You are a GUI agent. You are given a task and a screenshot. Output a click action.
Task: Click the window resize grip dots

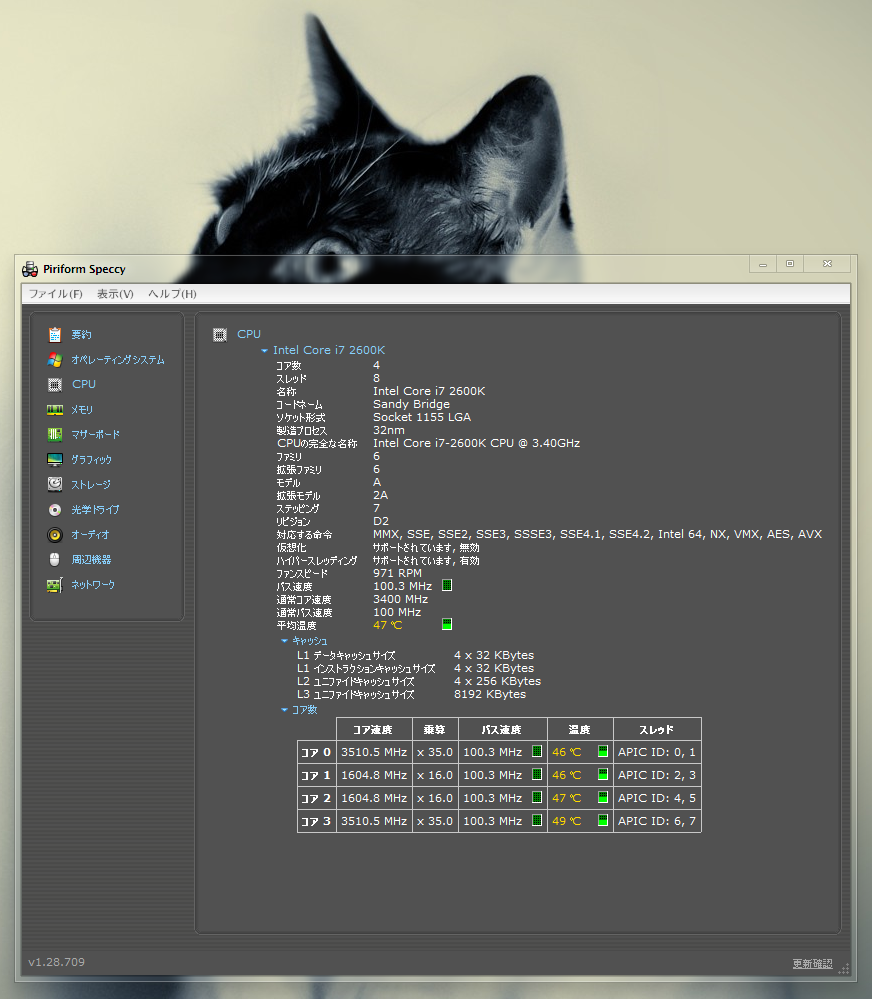coord(844,968)
